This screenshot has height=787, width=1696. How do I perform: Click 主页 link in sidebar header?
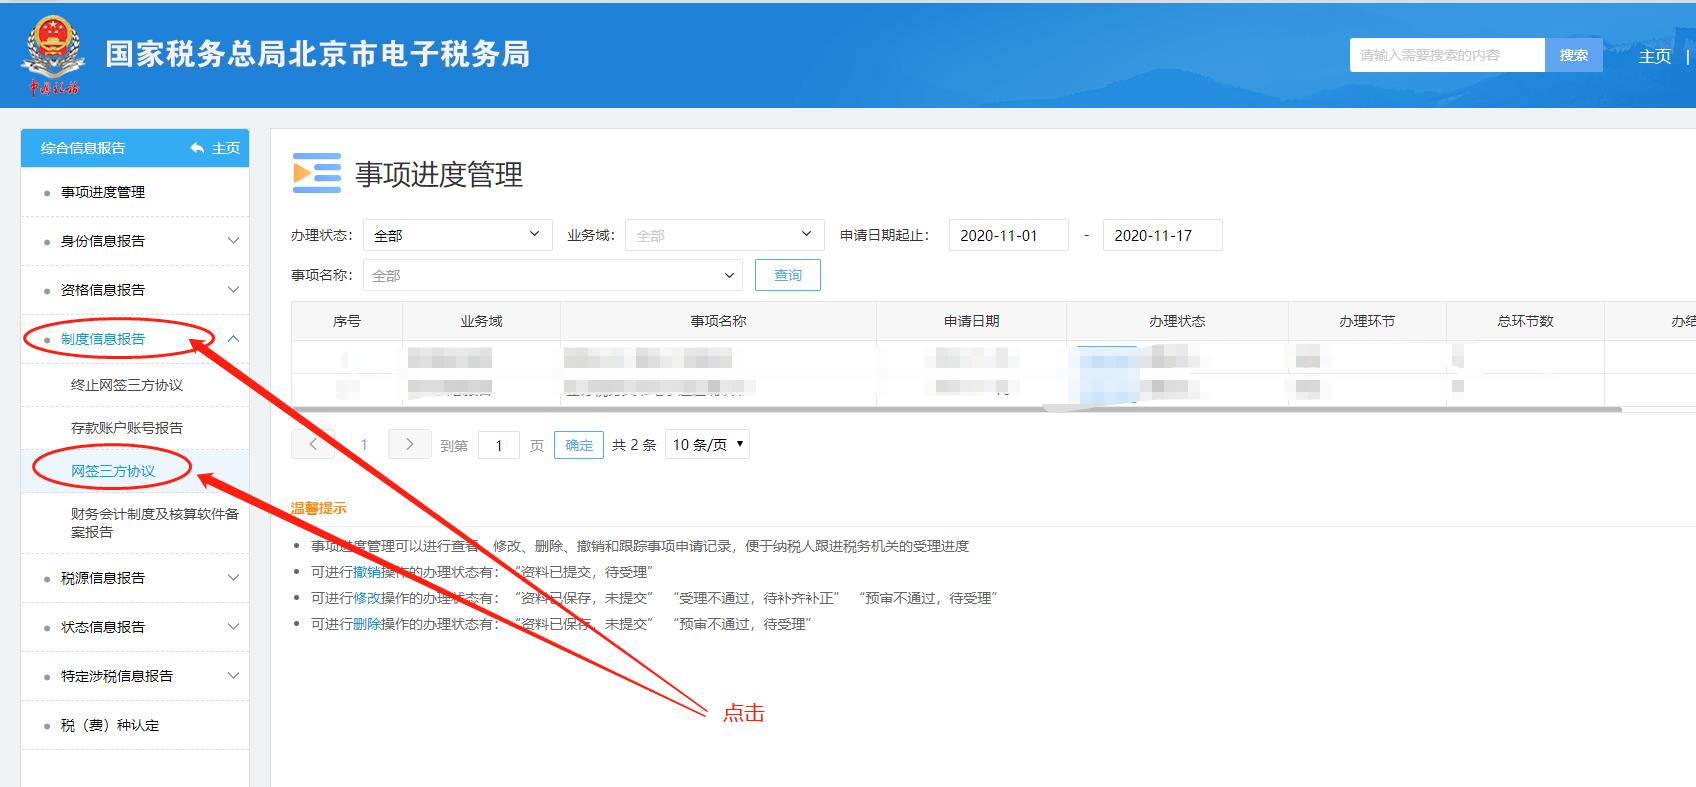pos(226,148)
